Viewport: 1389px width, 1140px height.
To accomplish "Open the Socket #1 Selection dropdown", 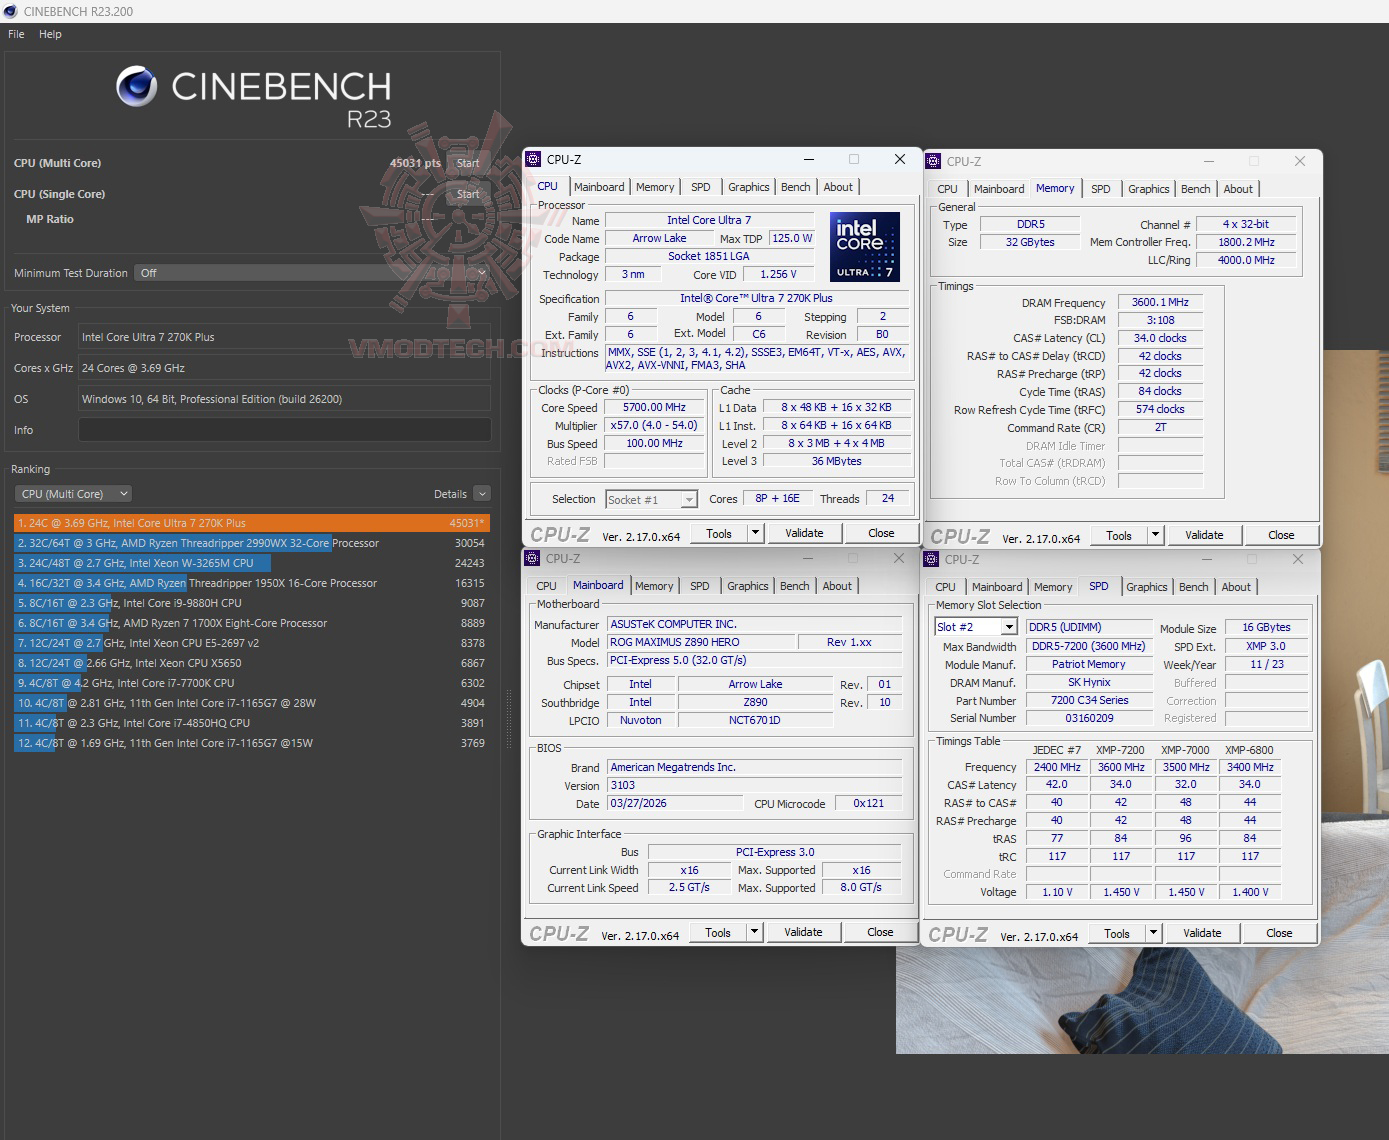I will [652, 499].
